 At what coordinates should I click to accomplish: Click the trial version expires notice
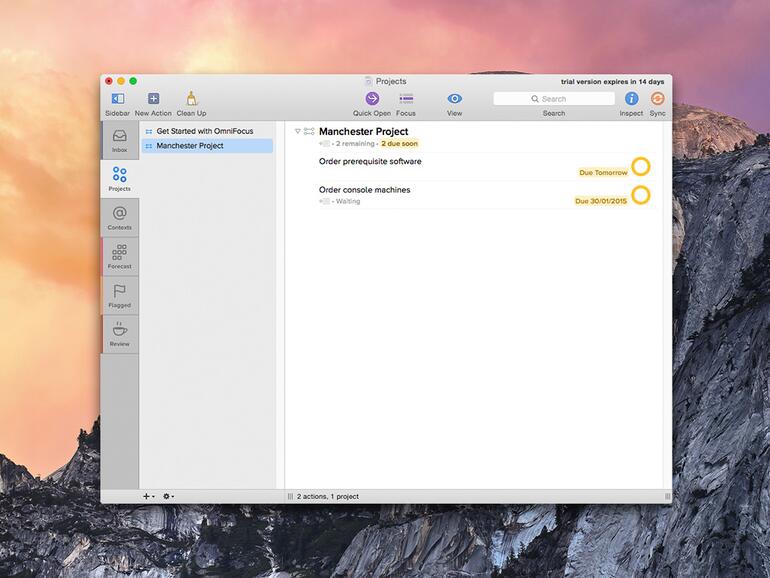point(612,82)
